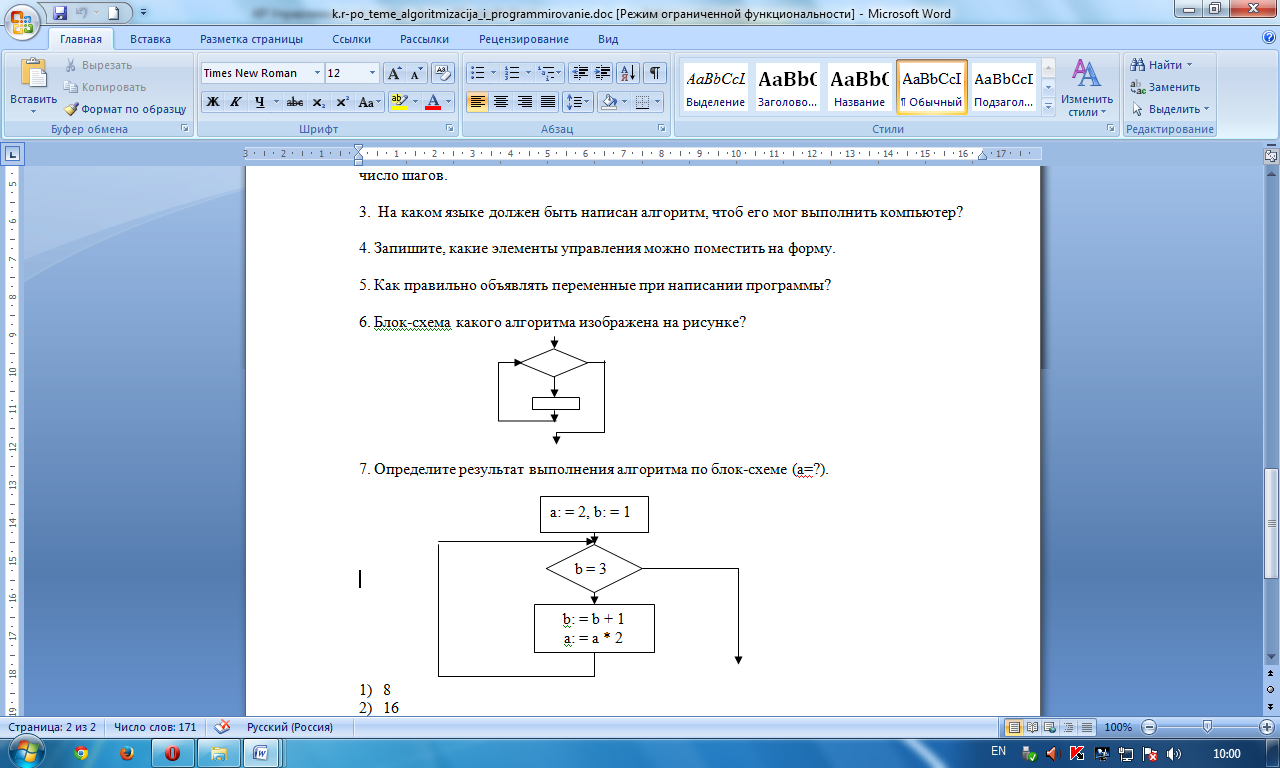This screenshot has height=768, width=1280.
Task: Open Select (Выделить) dropdown
Action: pyautogui.click(x=1170, y=109)
